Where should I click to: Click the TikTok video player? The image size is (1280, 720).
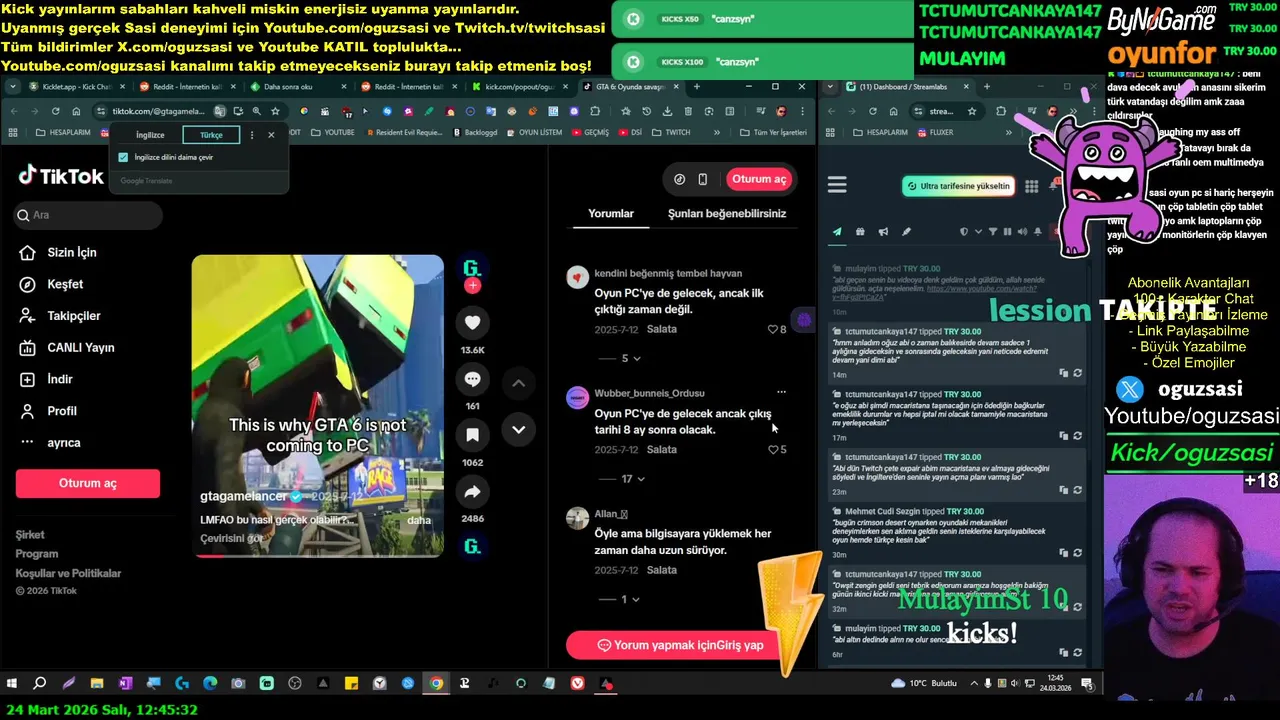318,405
